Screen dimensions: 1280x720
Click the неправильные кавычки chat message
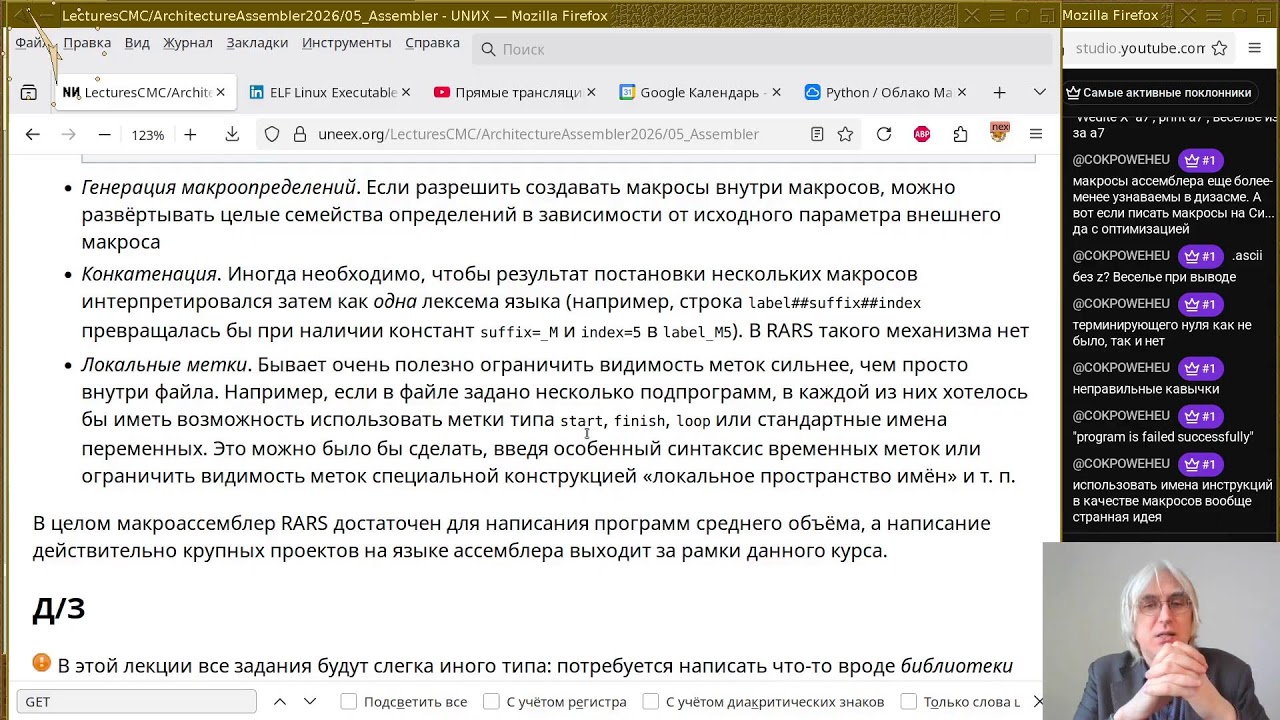point(1146,389)
